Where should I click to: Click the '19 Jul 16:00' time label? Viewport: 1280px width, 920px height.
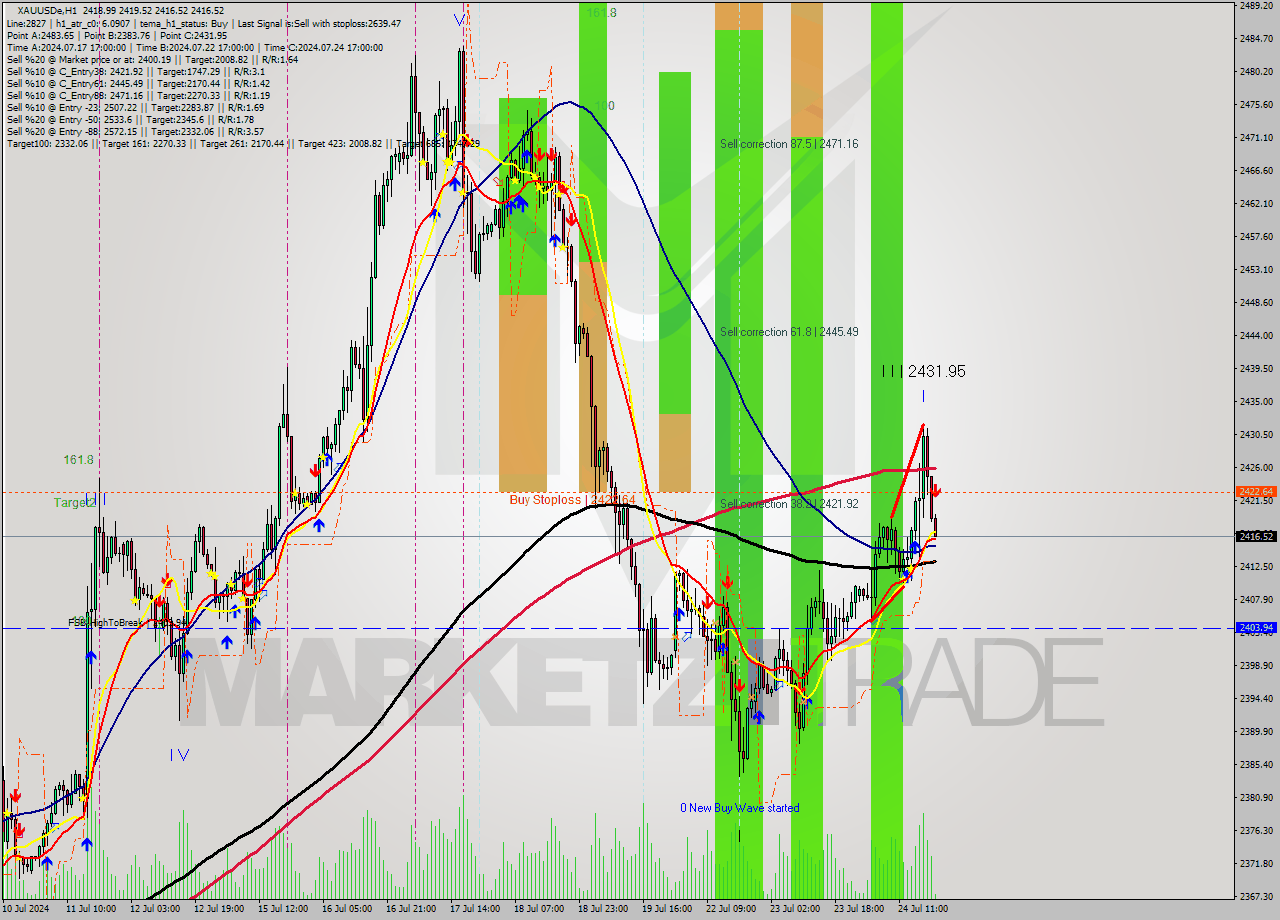pos(667,909)
